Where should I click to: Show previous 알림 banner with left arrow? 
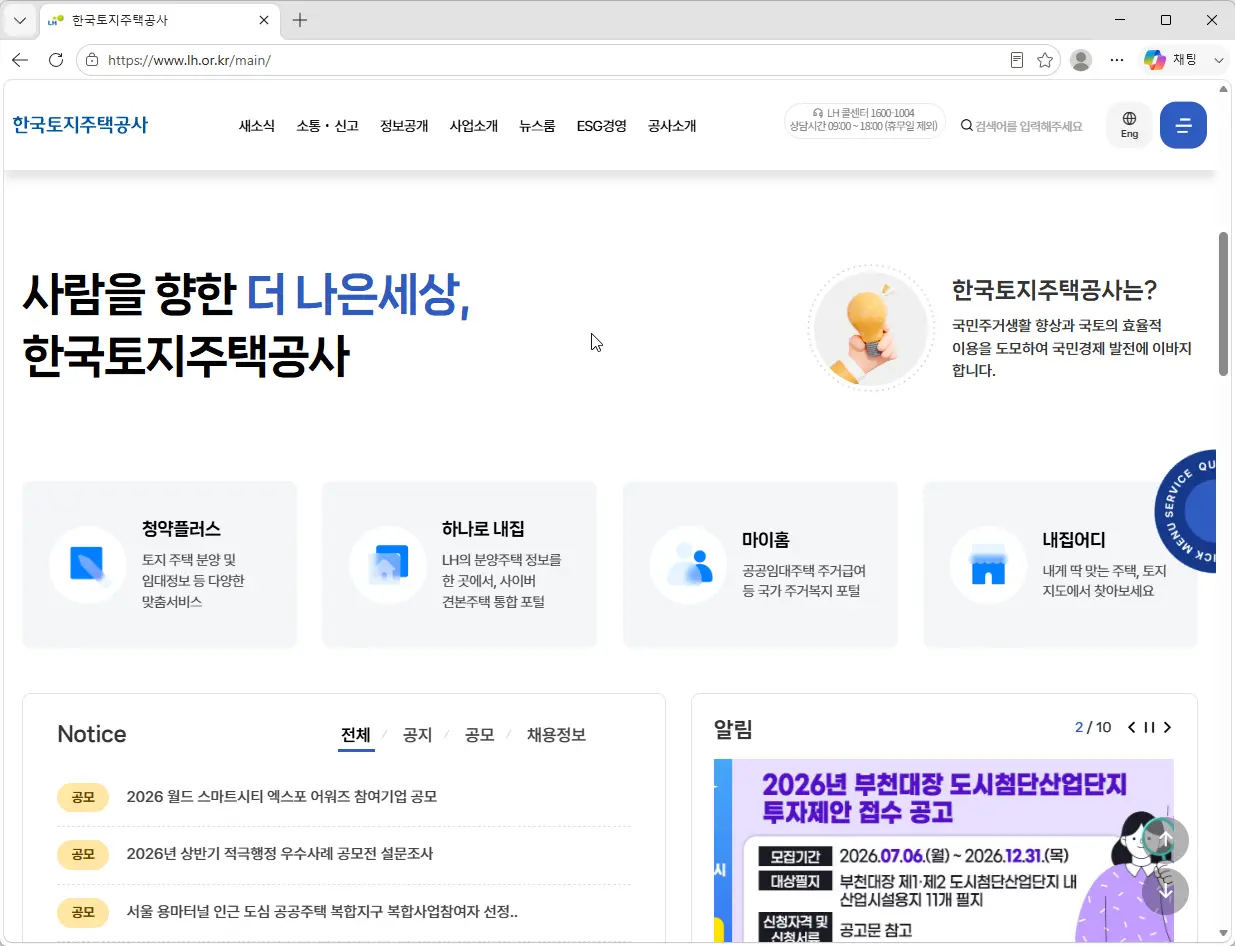click(x=1131, y=727)
